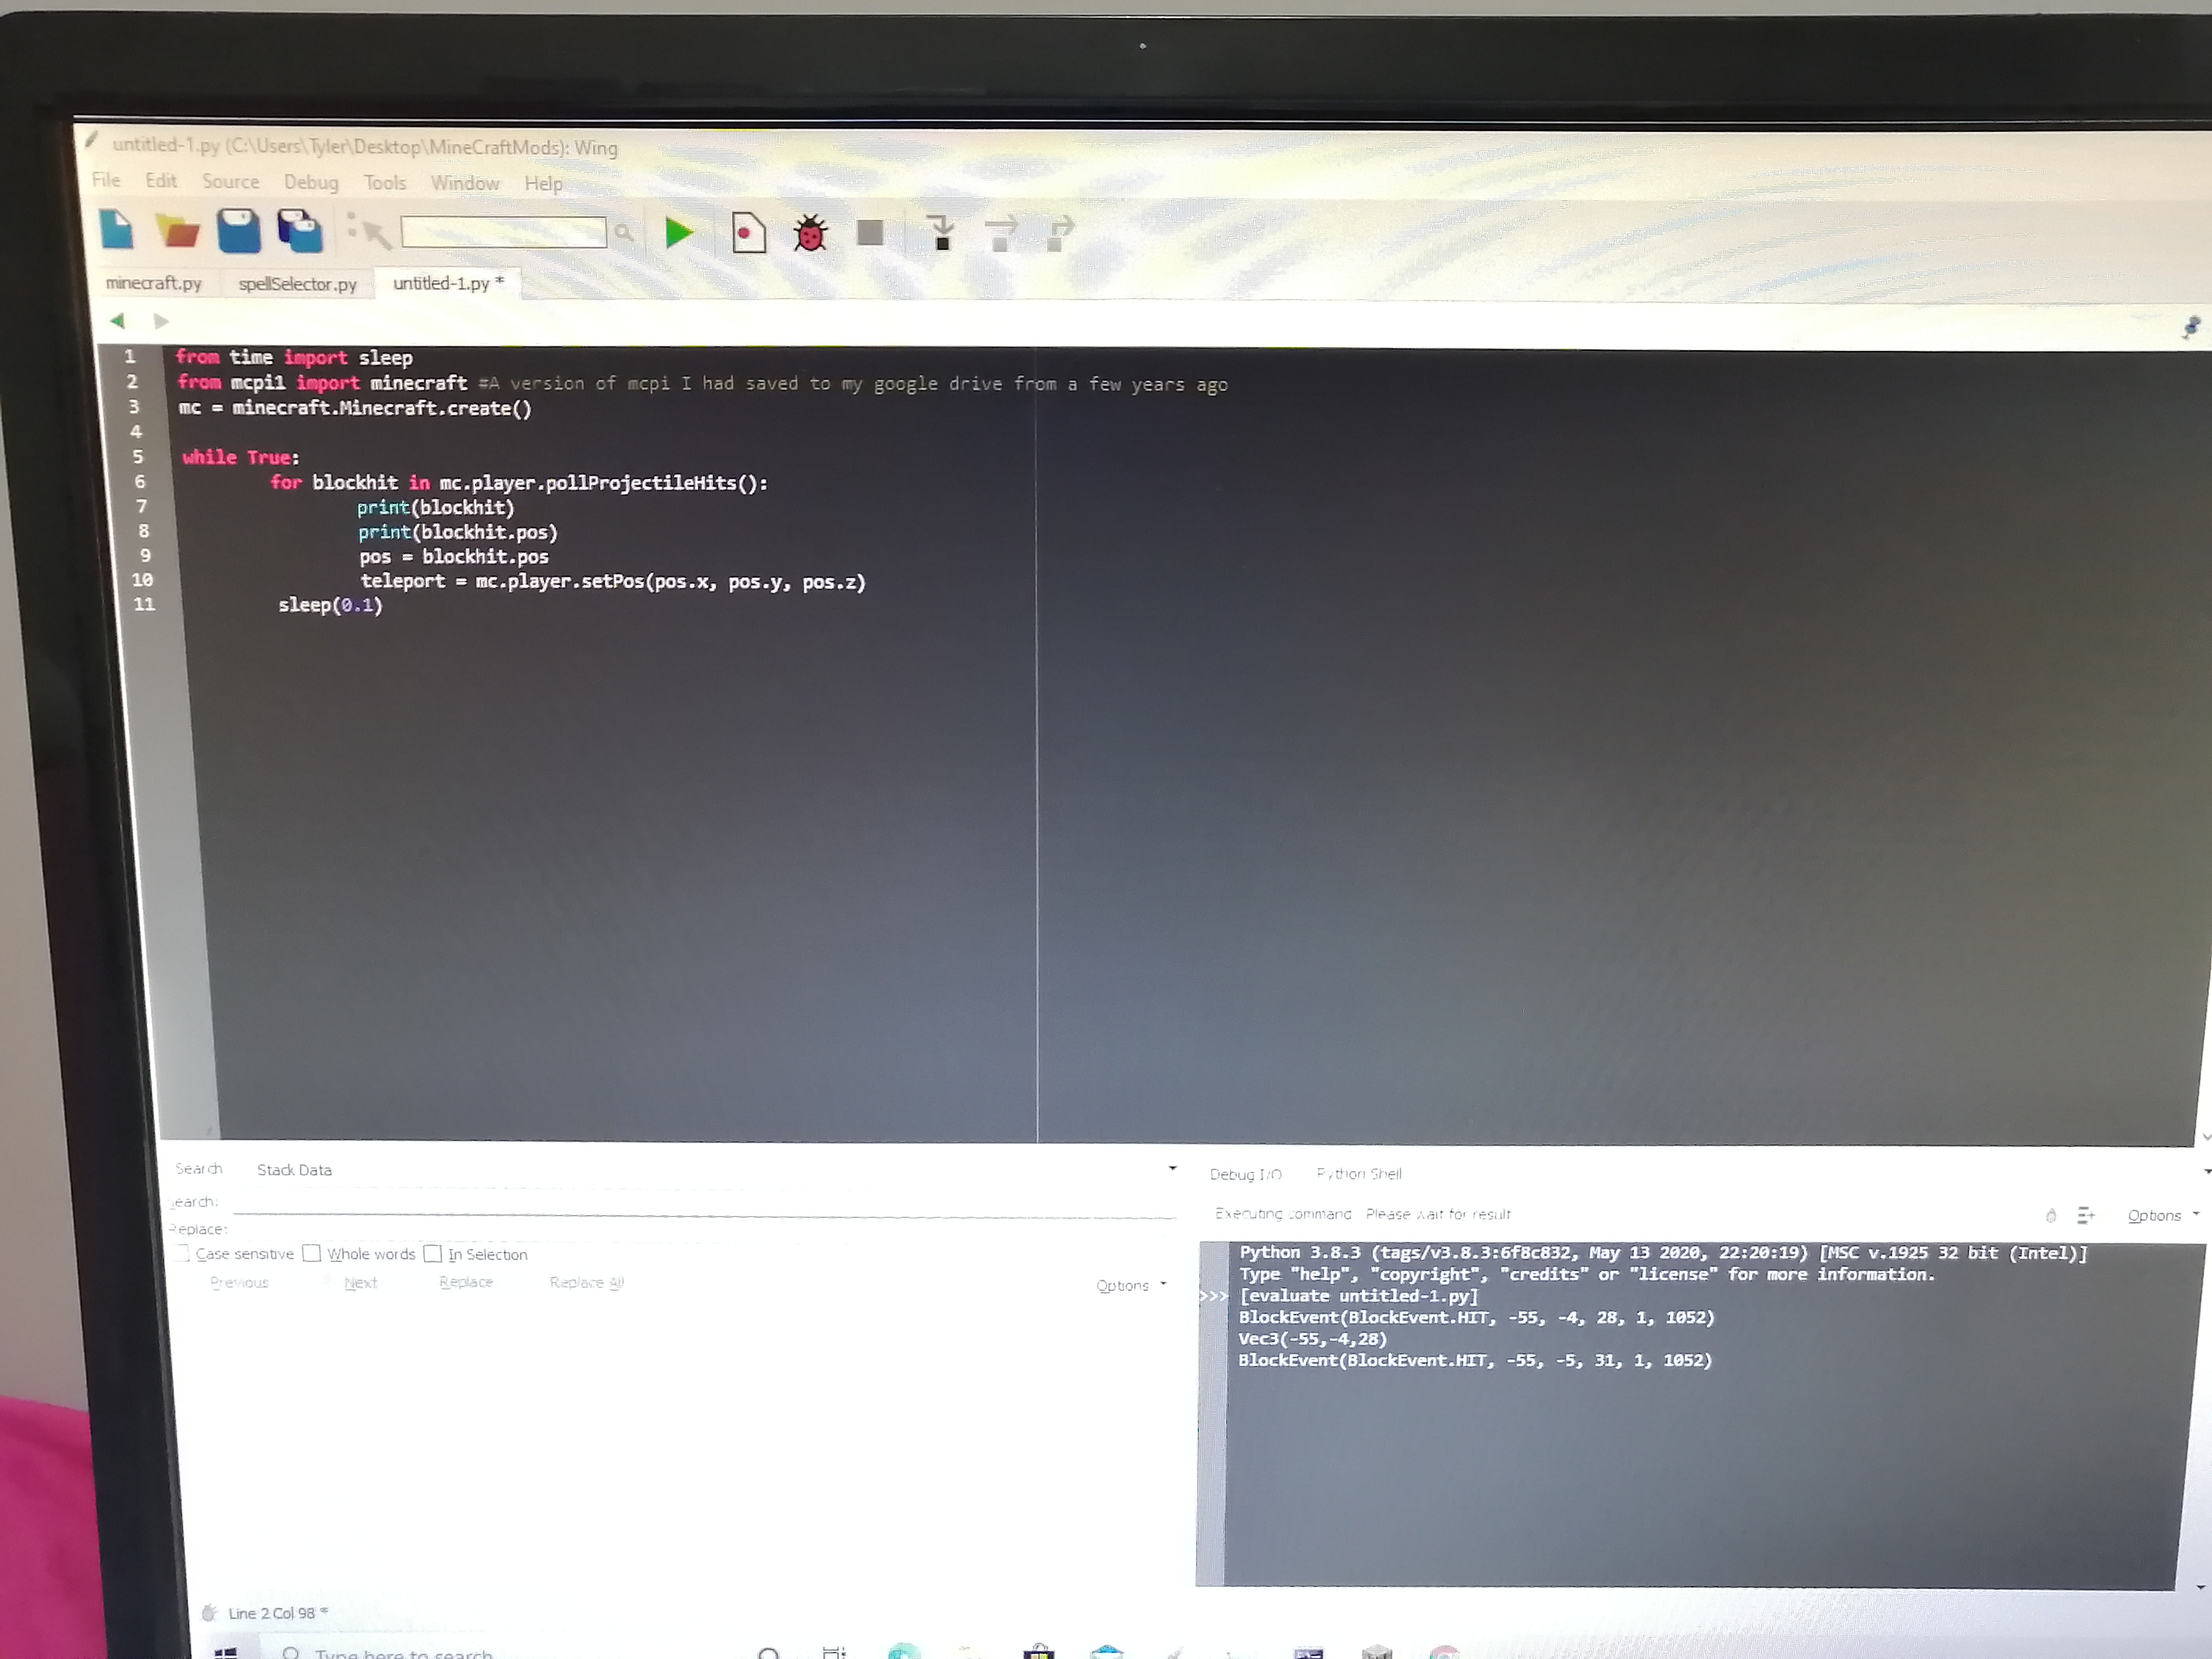Click the Windows Start button
The width and height of the screenshot is (2212, 1659).
tap(226, 1652)
